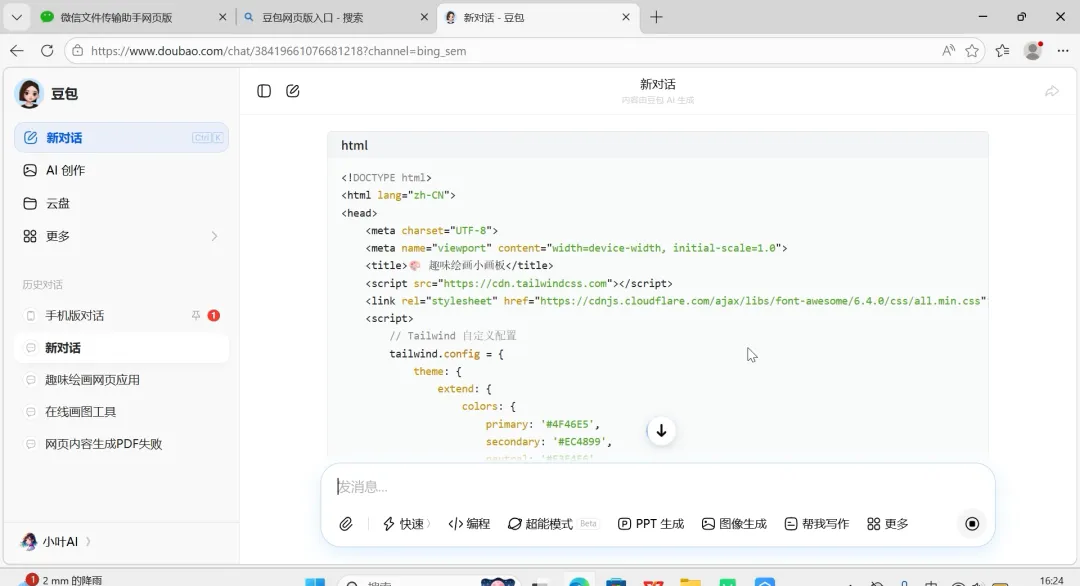Click the '#EC4899' secondary color value
The image size is (1080, 586).
click(x=582, y=442)
